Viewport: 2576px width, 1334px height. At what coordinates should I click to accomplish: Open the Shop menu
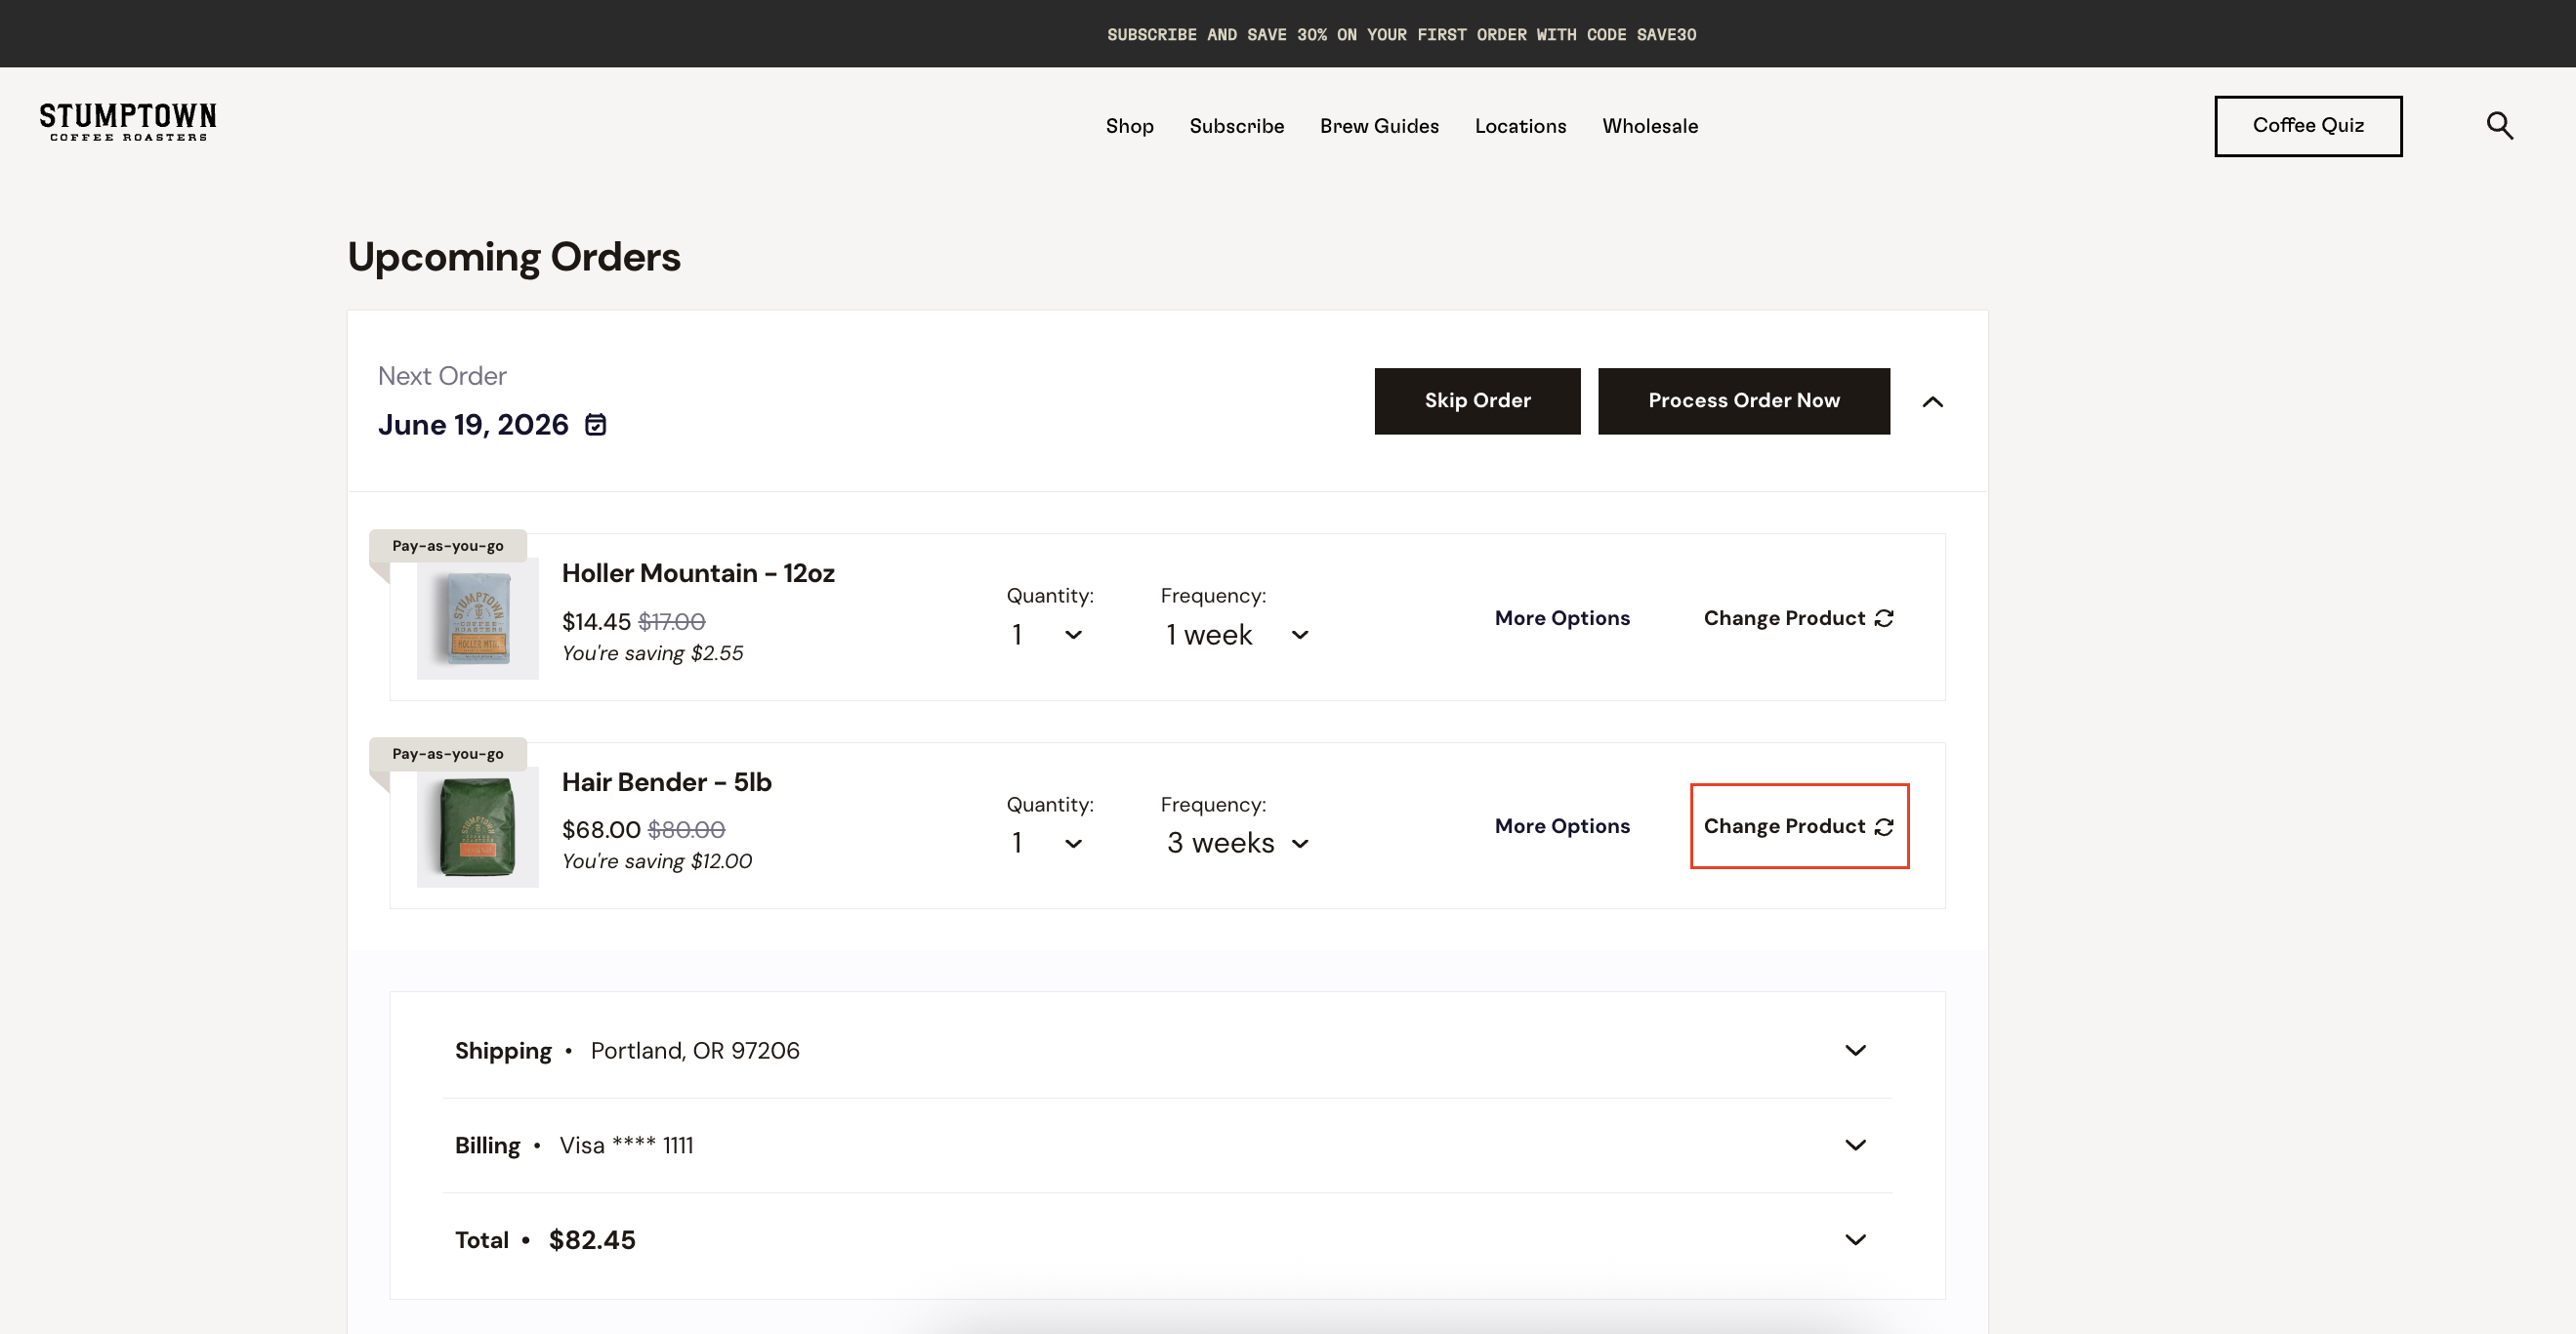pos(1129,126)
